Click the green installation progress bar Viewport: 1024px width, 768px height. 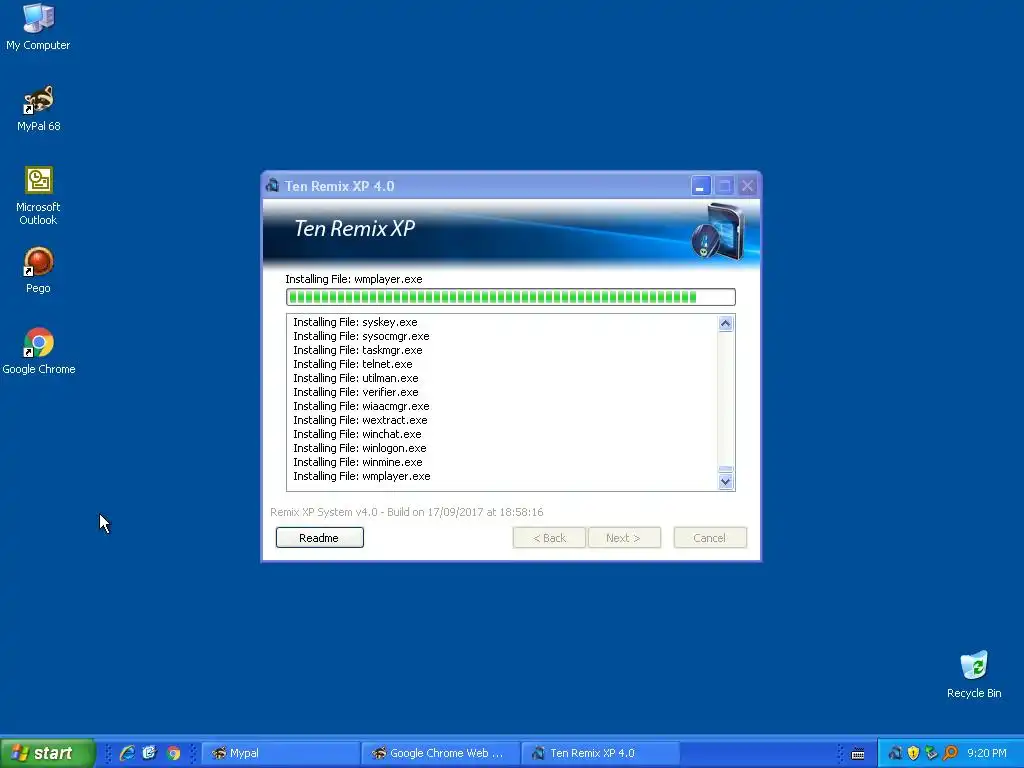[511, 297]
